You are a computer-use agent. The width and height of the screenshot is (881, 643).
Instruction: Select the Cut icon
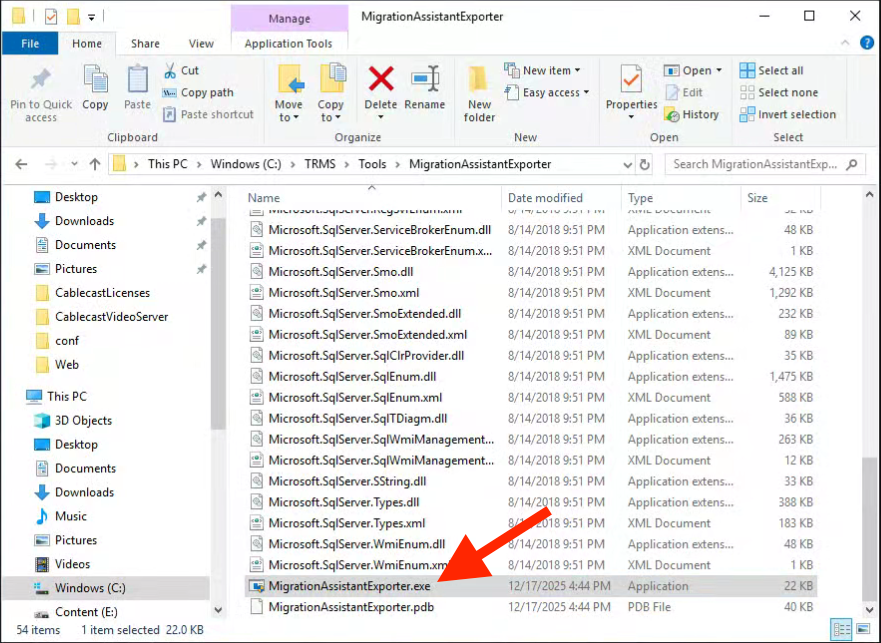click(170, 70)
